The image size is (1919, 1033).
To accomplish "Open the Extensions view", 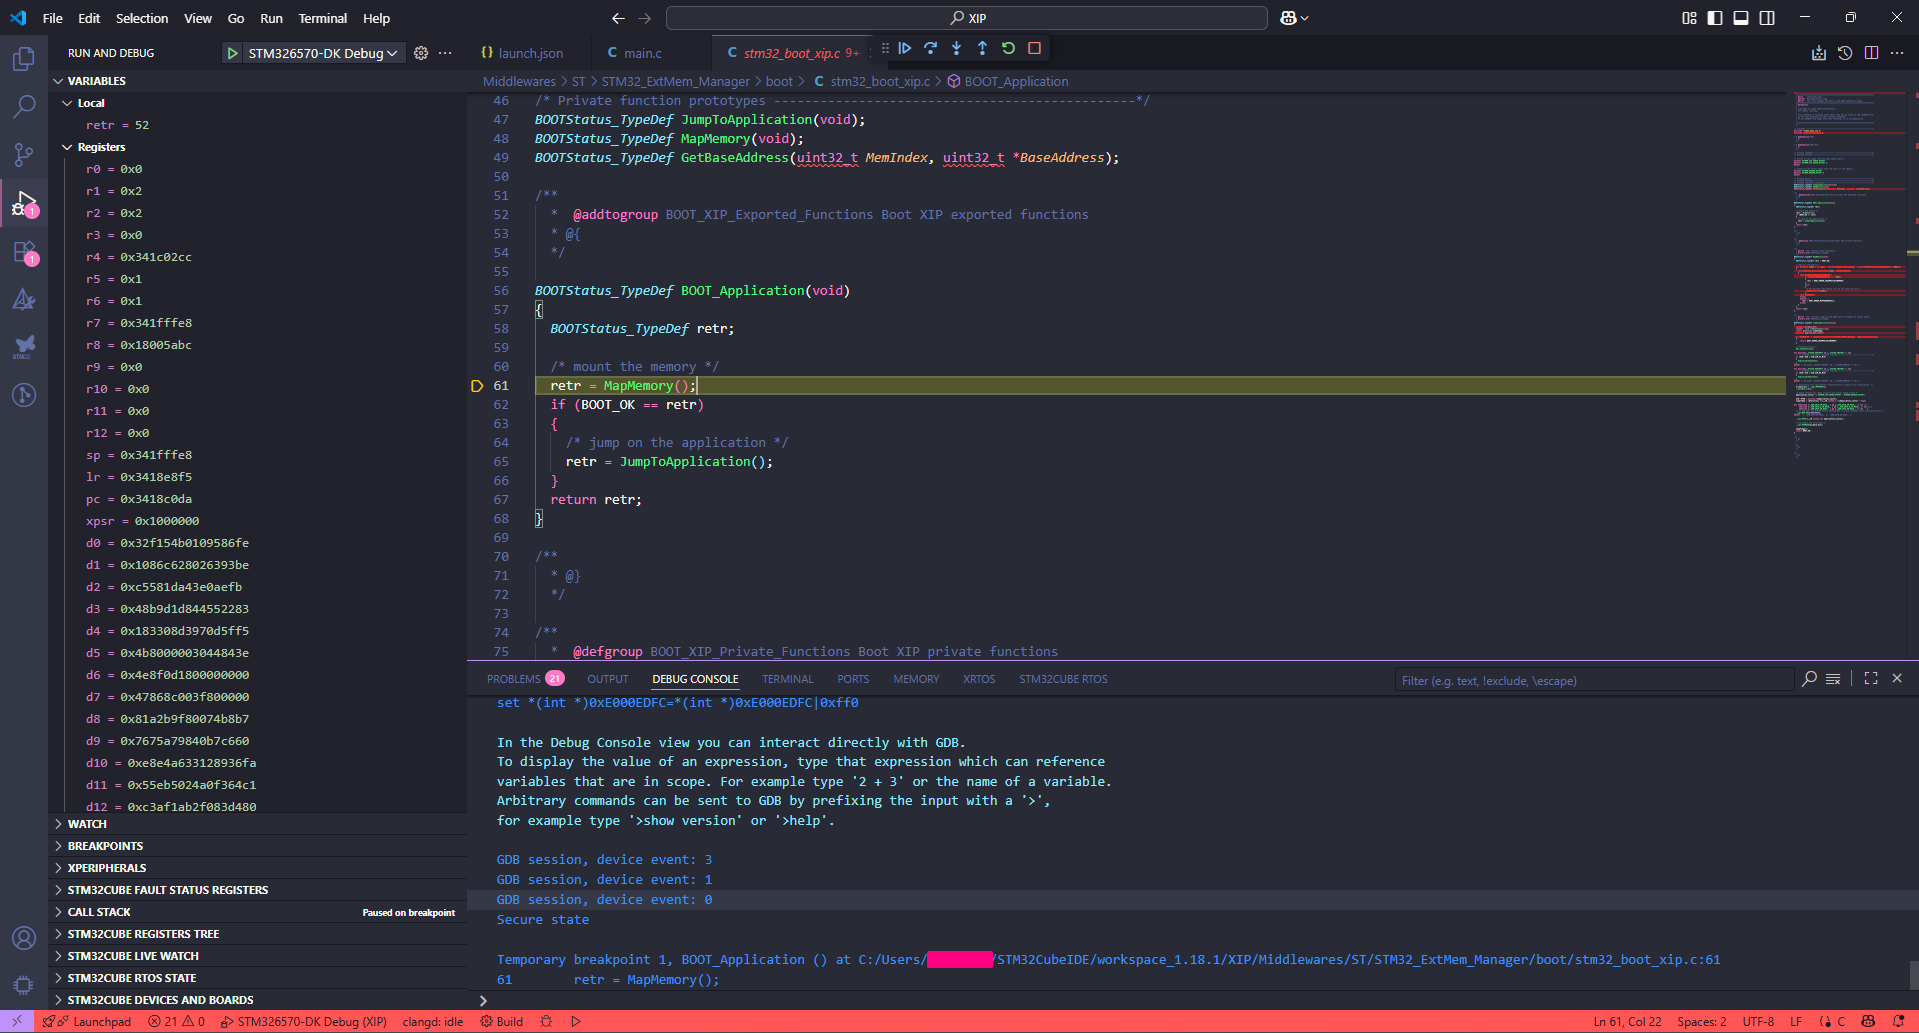I will tap(22, 251).
